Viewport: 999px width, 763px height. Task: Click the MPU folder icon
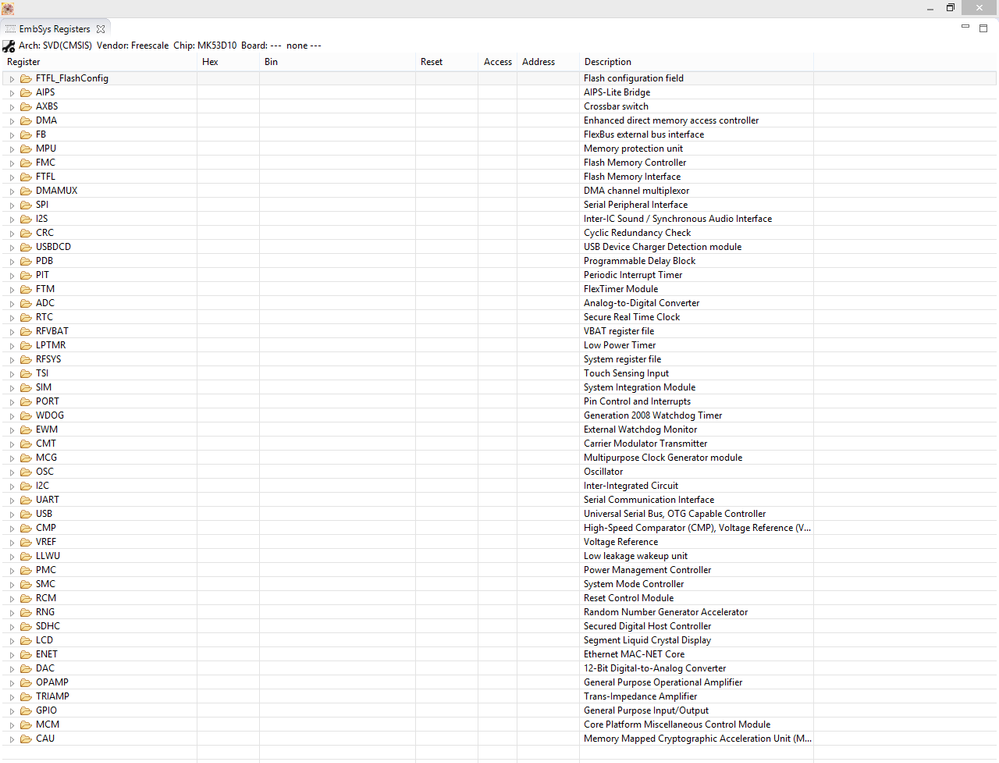click(x=25, y=148)
